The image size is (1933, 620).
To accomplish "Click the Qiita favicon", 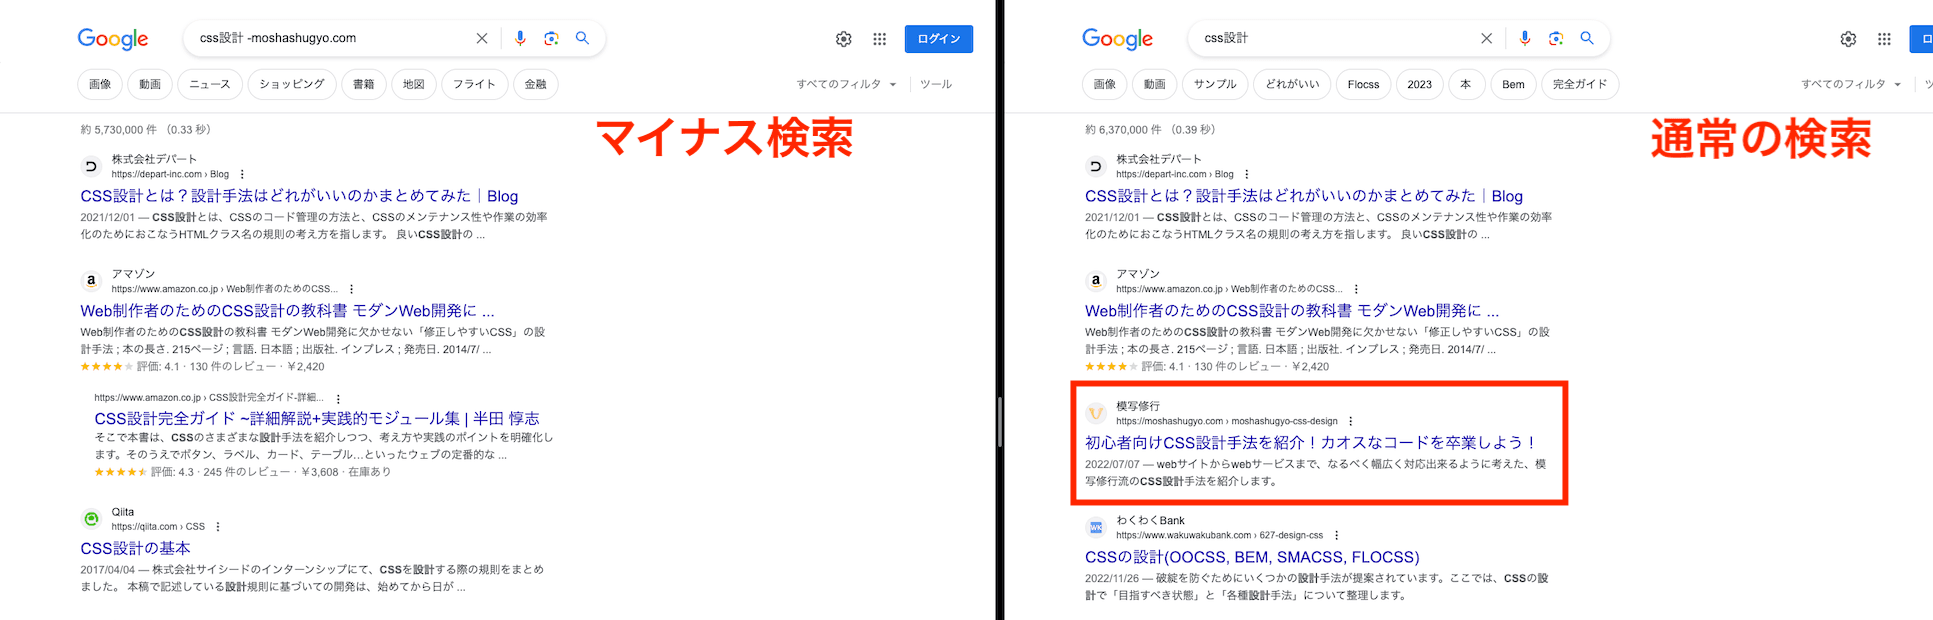I will [91, 519].
